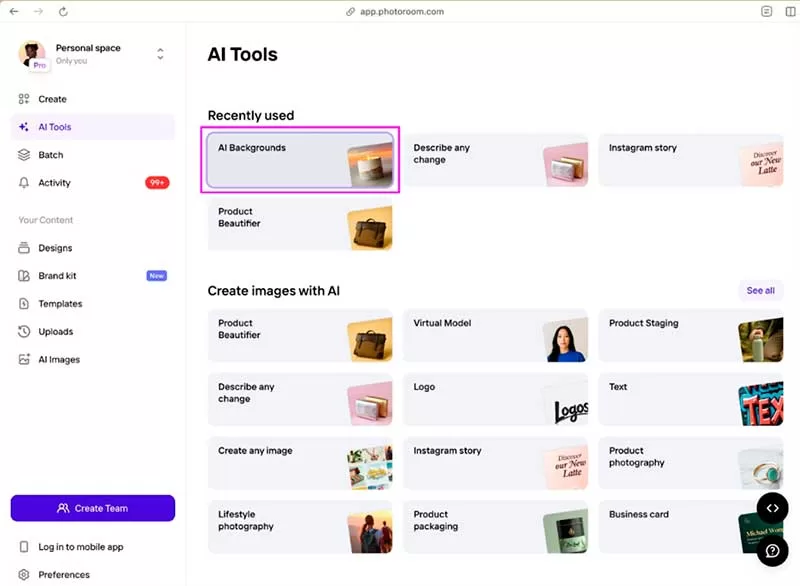
Task: Open the Product Staging tool card
Action: click(690, 335)
